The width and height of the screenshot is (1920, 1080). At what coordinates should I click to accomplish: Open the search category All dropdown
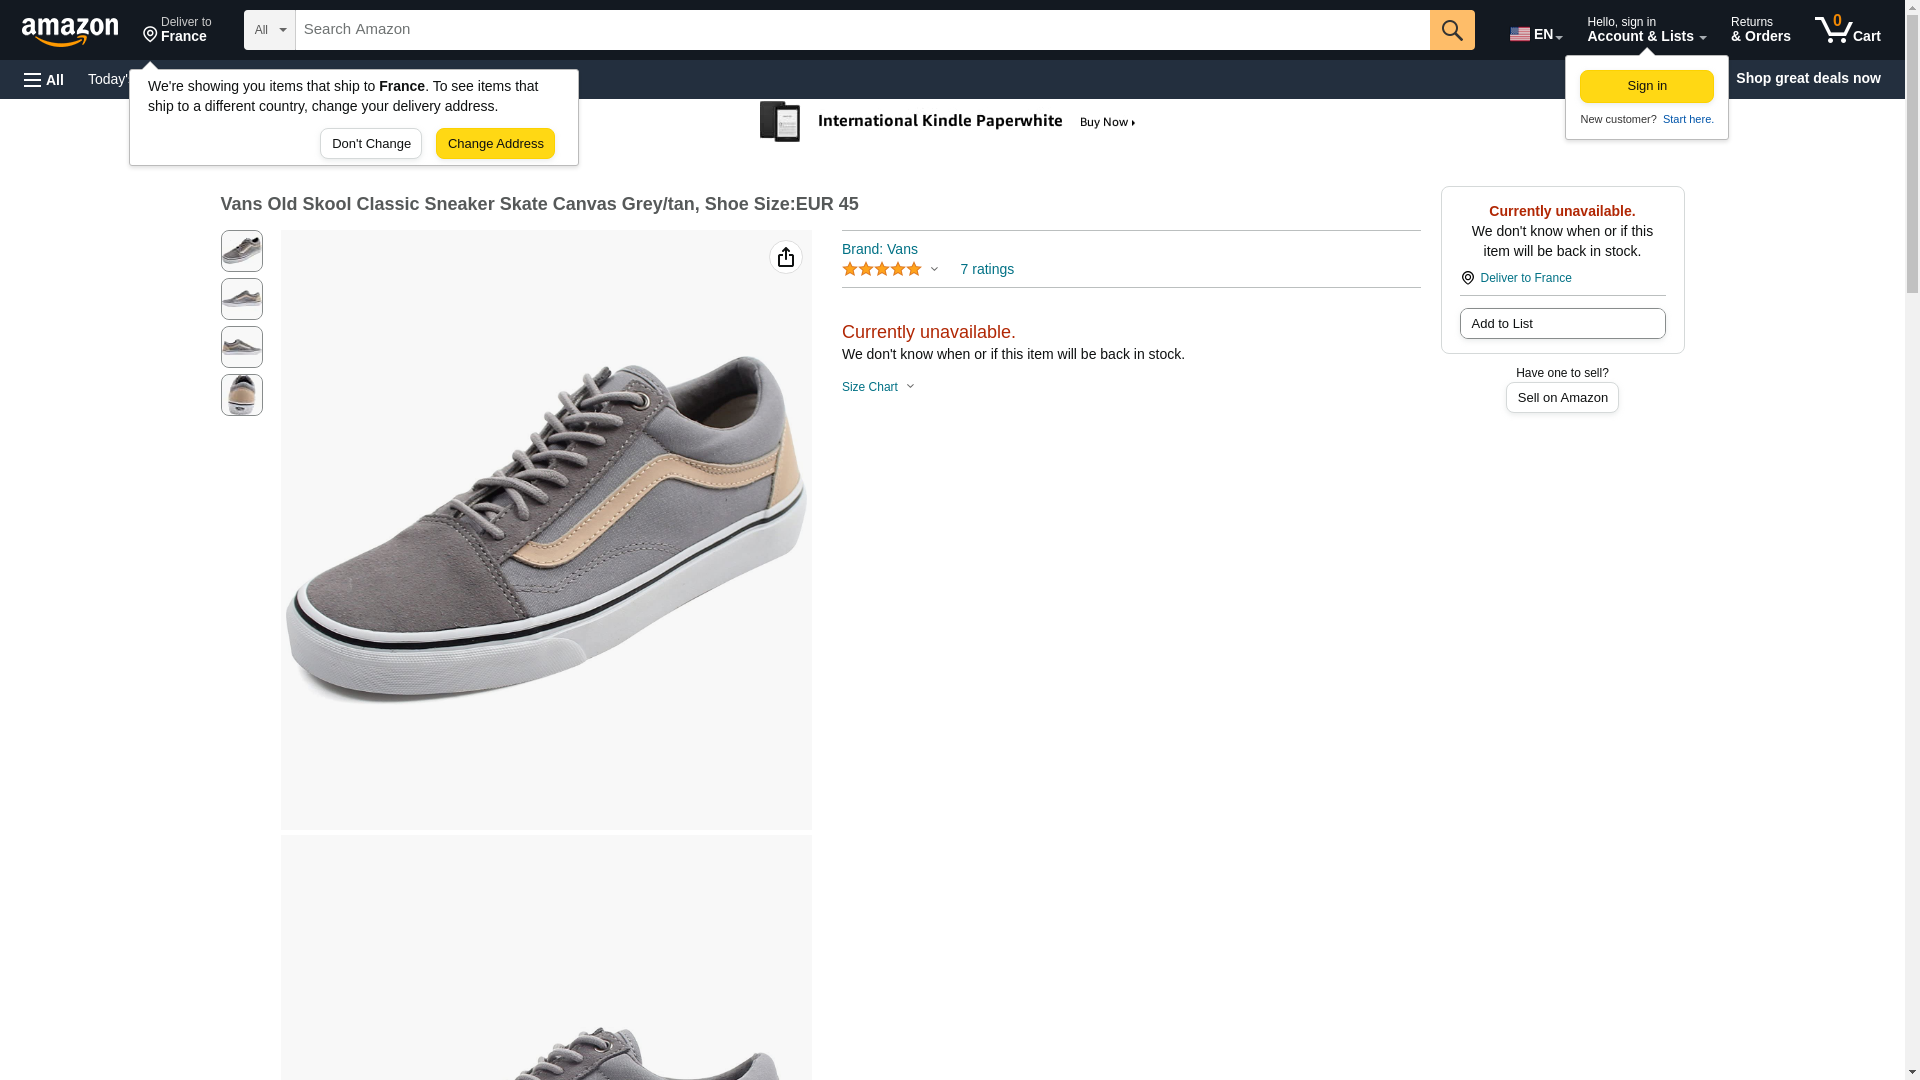pyautogui.click(x=270, y=30)
